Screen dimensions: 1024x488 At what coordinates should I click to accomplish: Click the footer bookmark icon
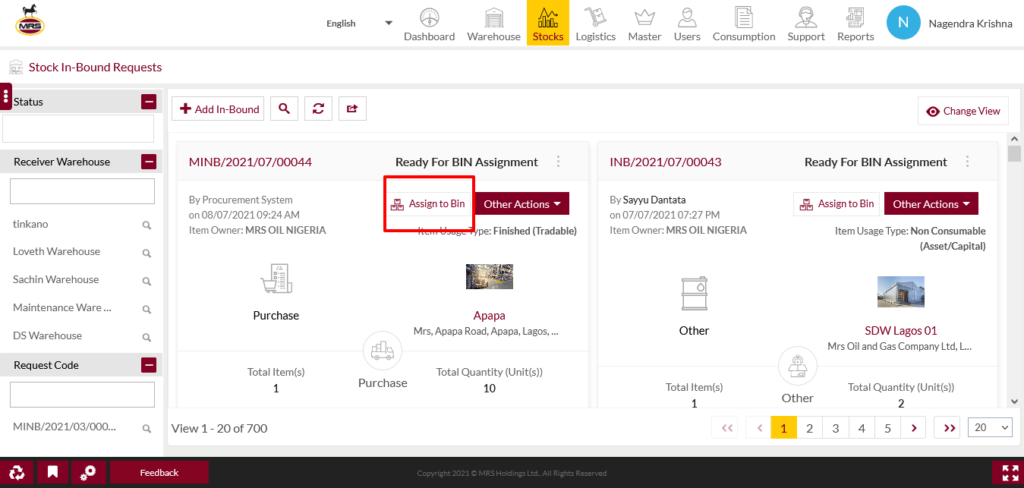53,472
